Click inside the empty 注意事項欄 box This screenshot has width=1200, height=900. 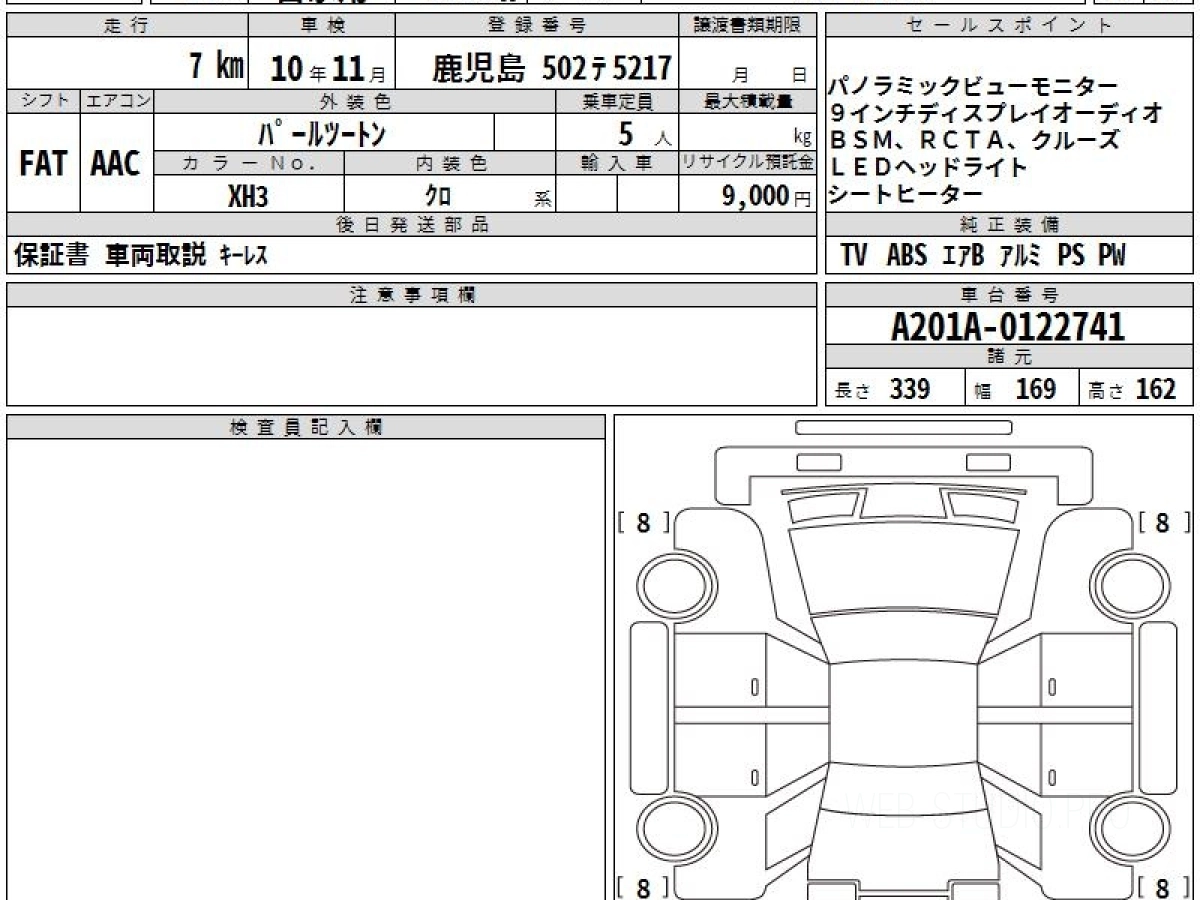click(x=411, y=355)
